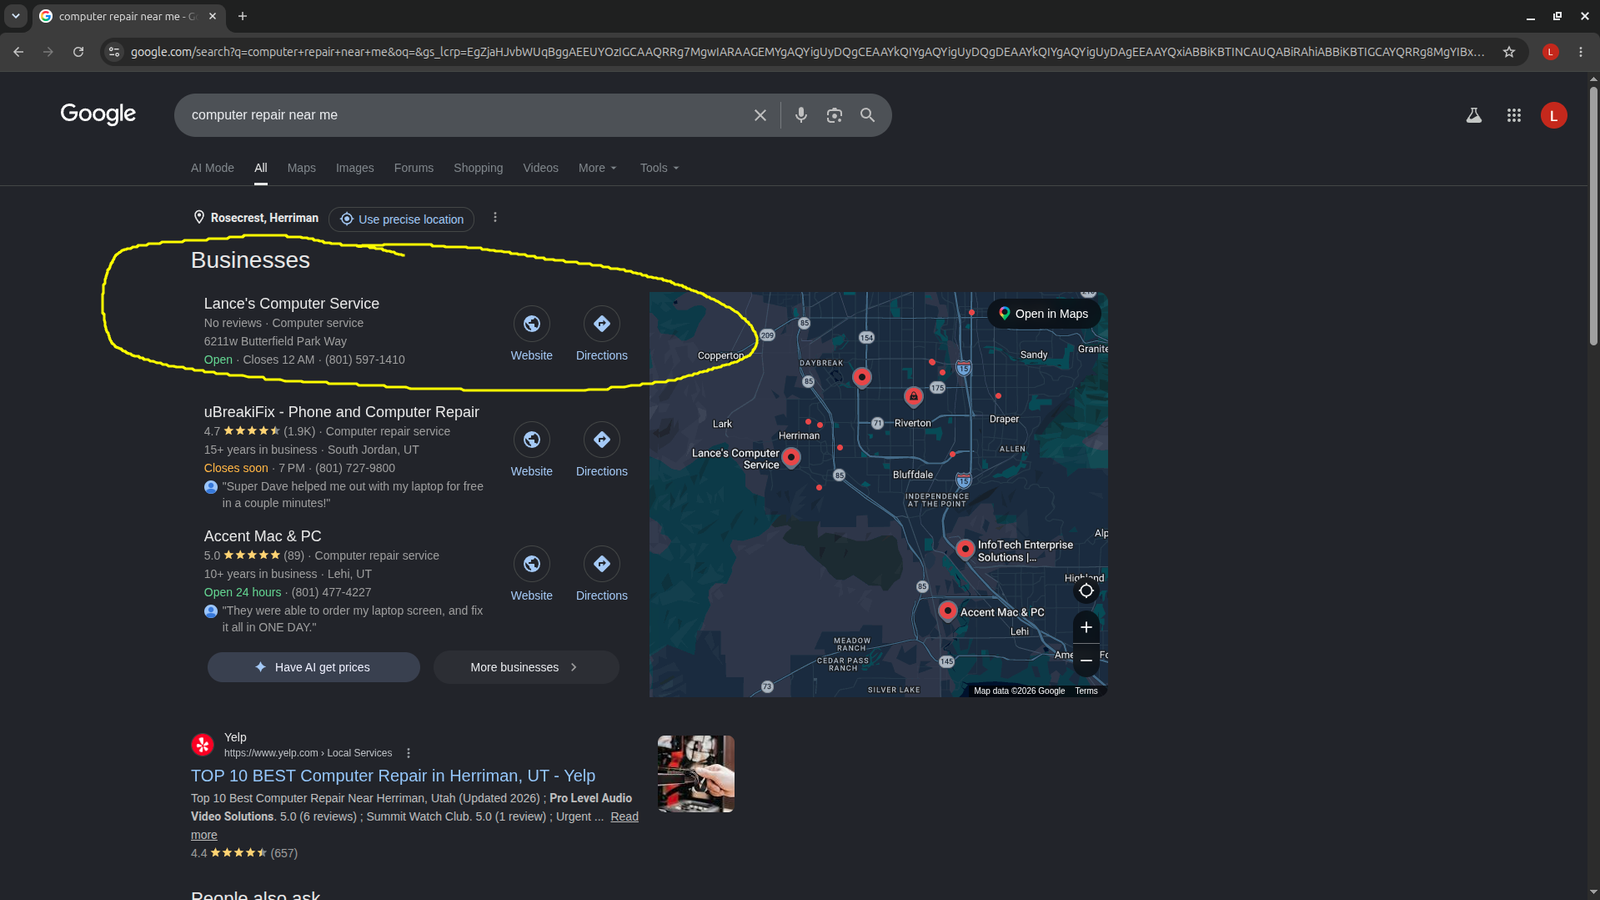This screenshot has width=1600, height=900.
Task: Open Lance's Computer Service website
Action: click(x=532, y=334)
